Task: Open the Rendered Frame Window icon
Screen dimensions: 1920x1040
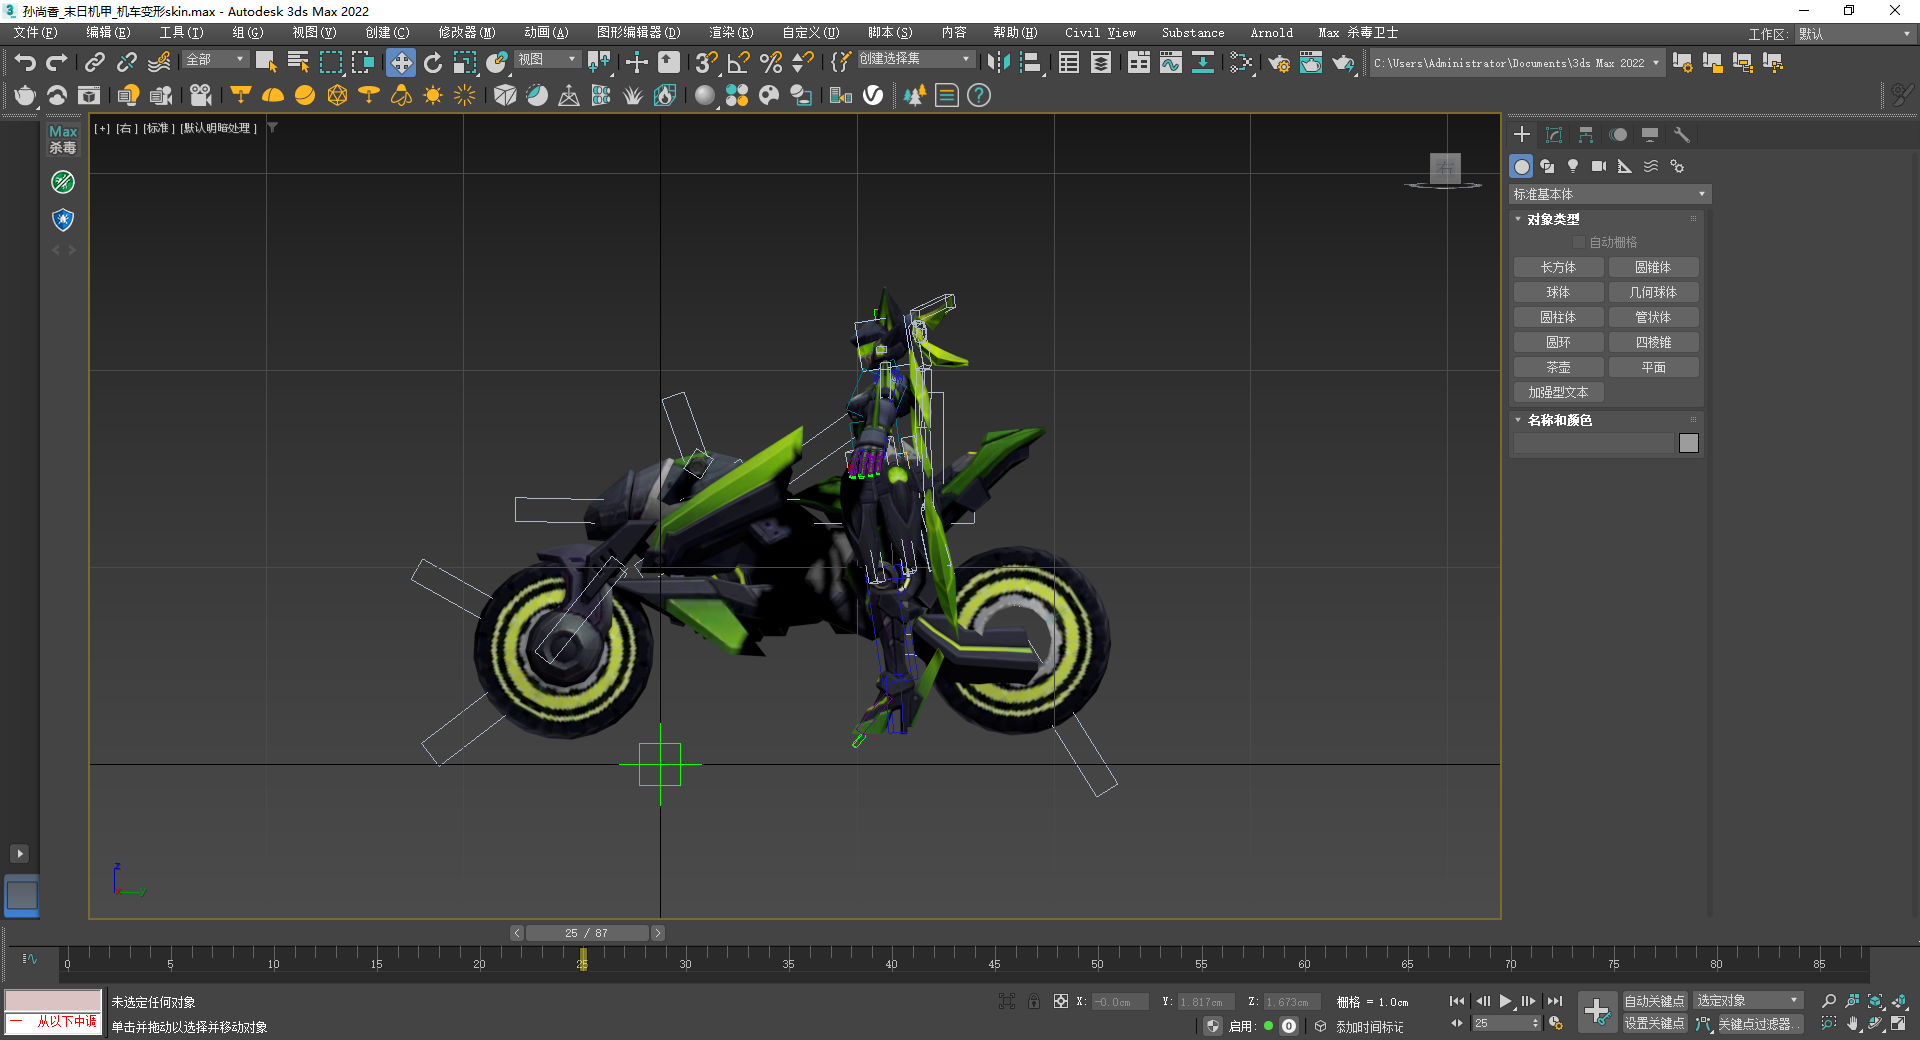Action: 1311,63
